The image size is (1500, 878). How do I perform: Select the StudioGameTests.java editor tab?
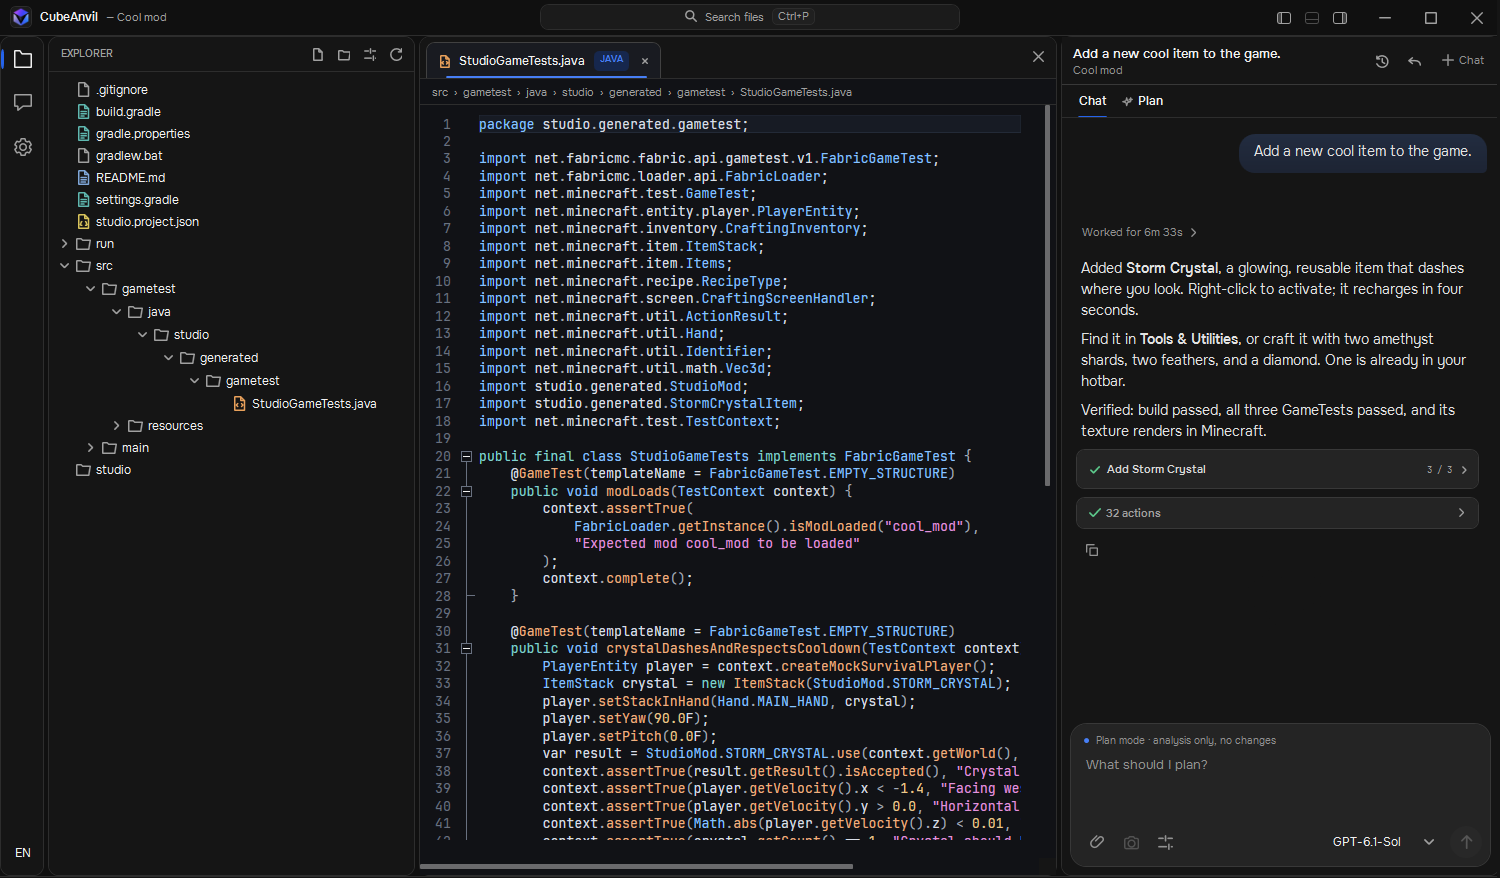pos(543,61)
